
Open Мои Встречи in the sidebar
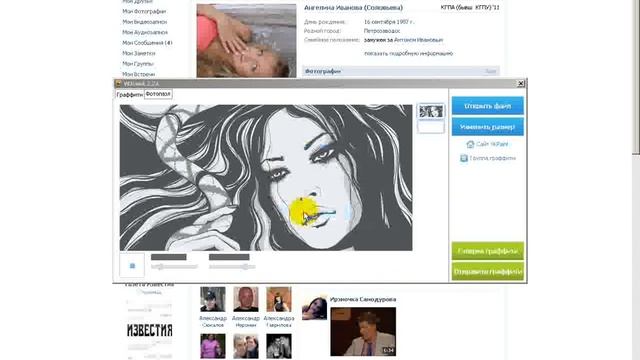click(x=139, y=74)
